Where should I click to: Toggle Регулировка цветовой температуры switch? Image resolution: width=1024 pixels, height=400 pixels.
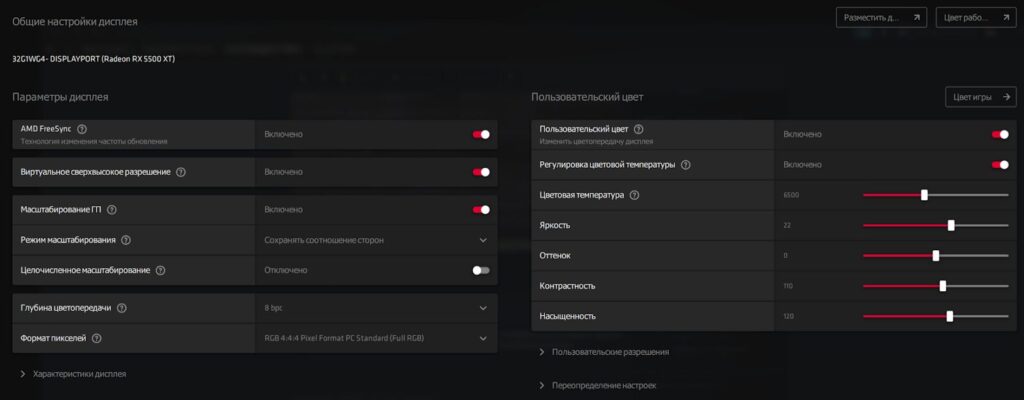(x=999, y=164)
